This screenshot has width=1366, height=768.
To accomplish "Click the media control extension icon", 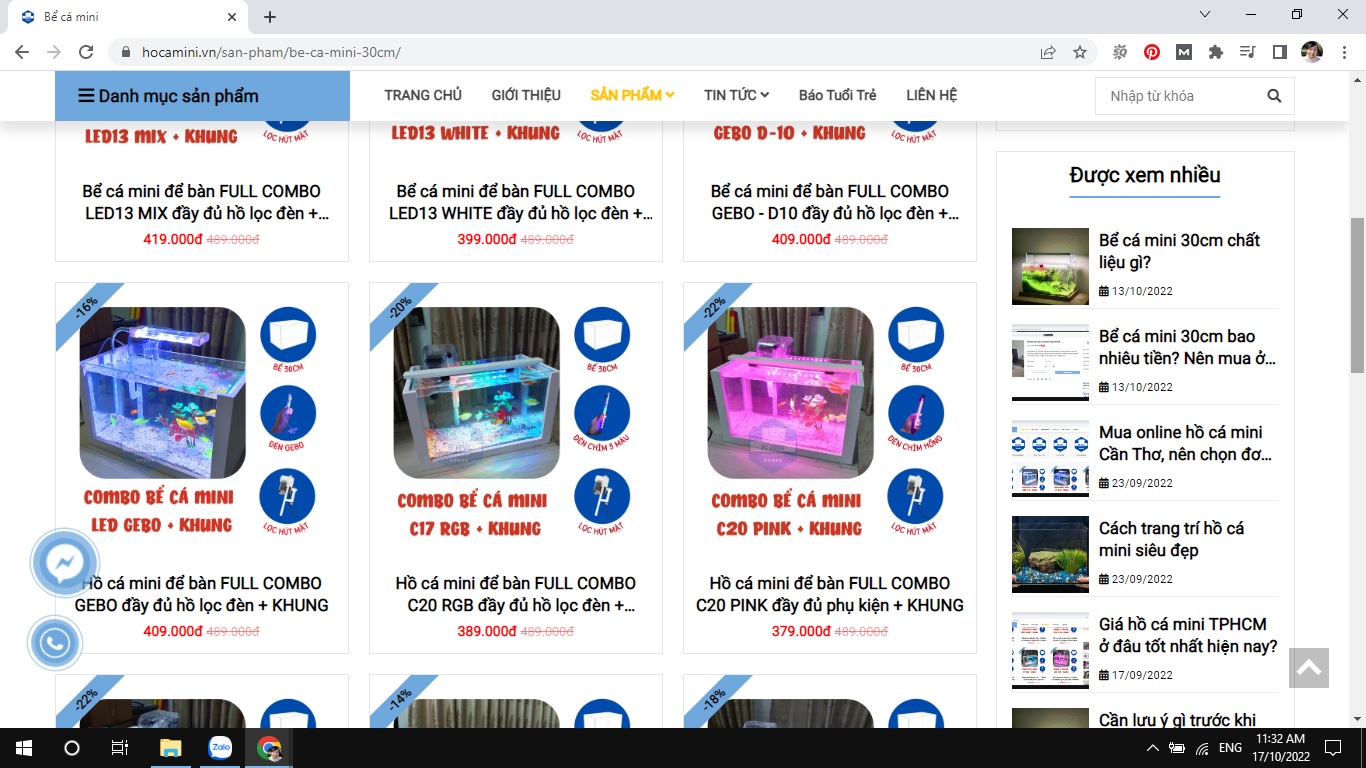I will click(1247, 52).
